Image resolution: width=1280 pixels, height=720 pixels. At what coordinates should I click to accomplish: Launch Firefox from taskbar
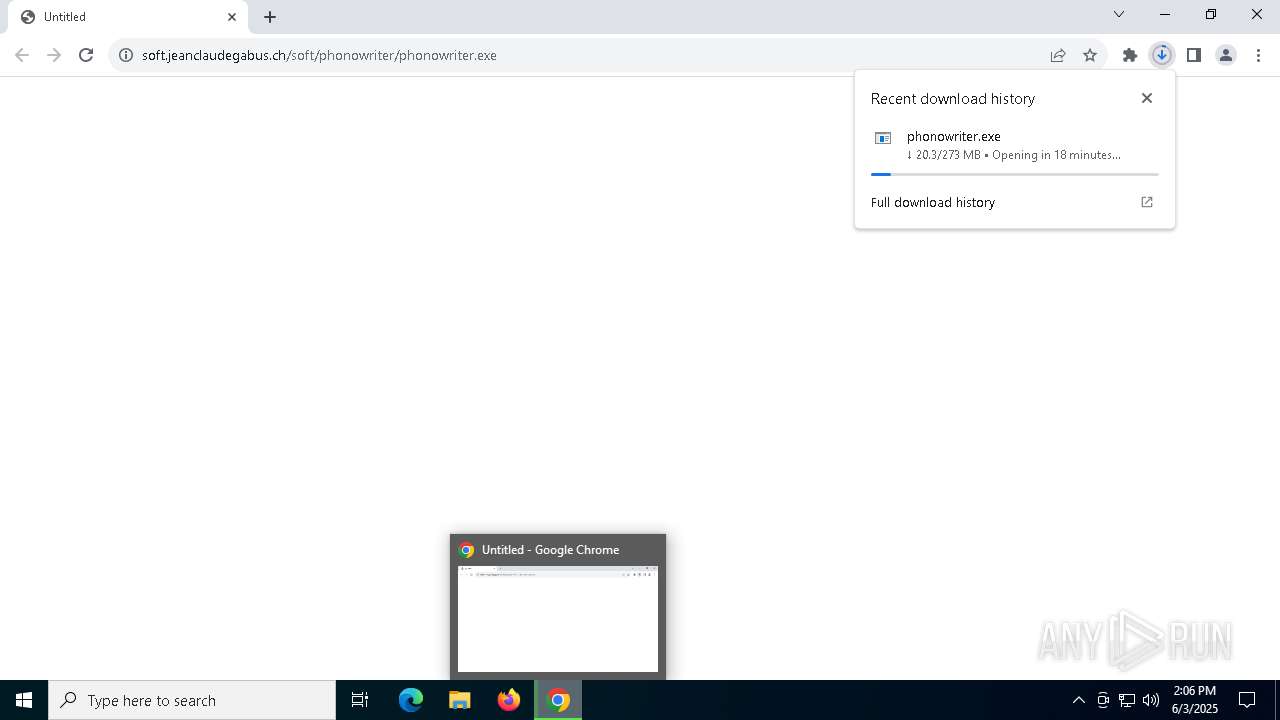pyautogui.click(x=509, y=700)
